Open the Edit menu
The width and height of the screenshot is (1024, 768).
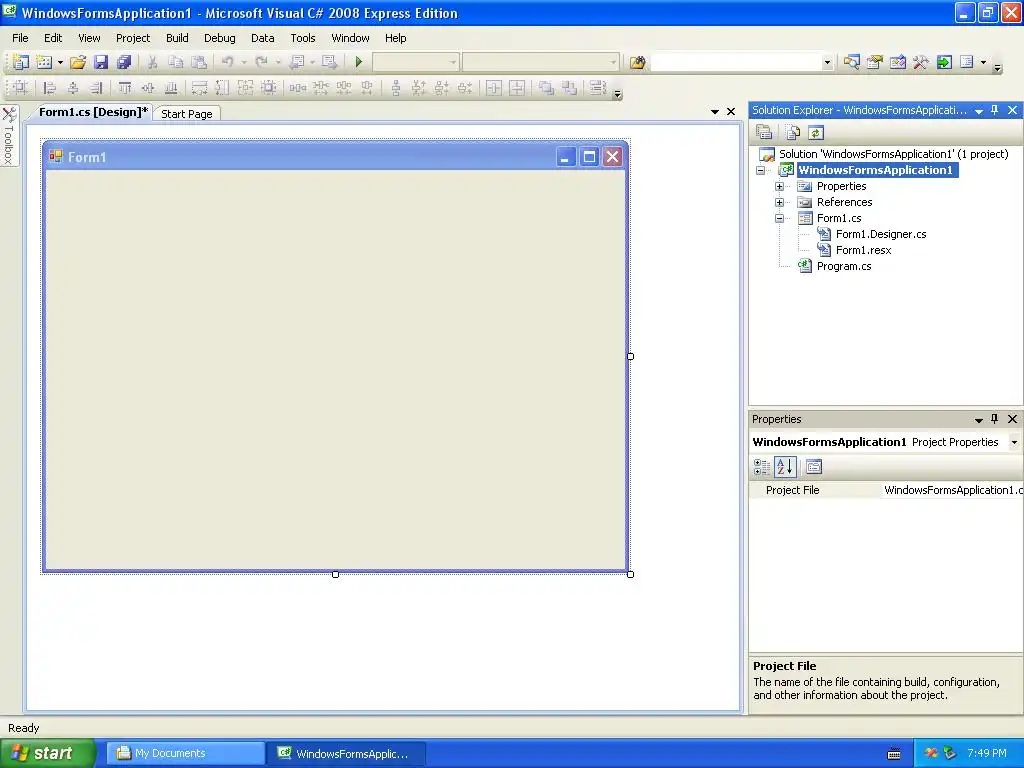pos(53,38)
